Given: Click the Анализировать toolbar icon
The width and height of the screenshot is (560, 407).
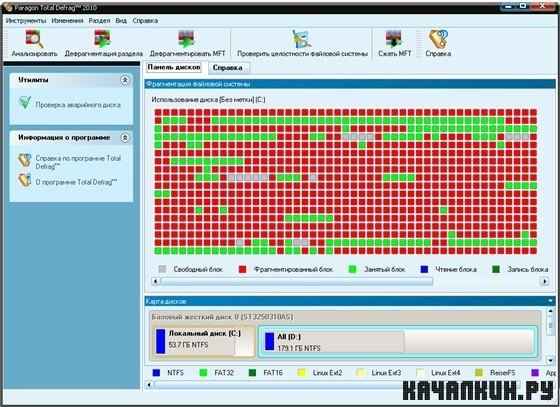Looking at the screenshot, I should [35, 39].
